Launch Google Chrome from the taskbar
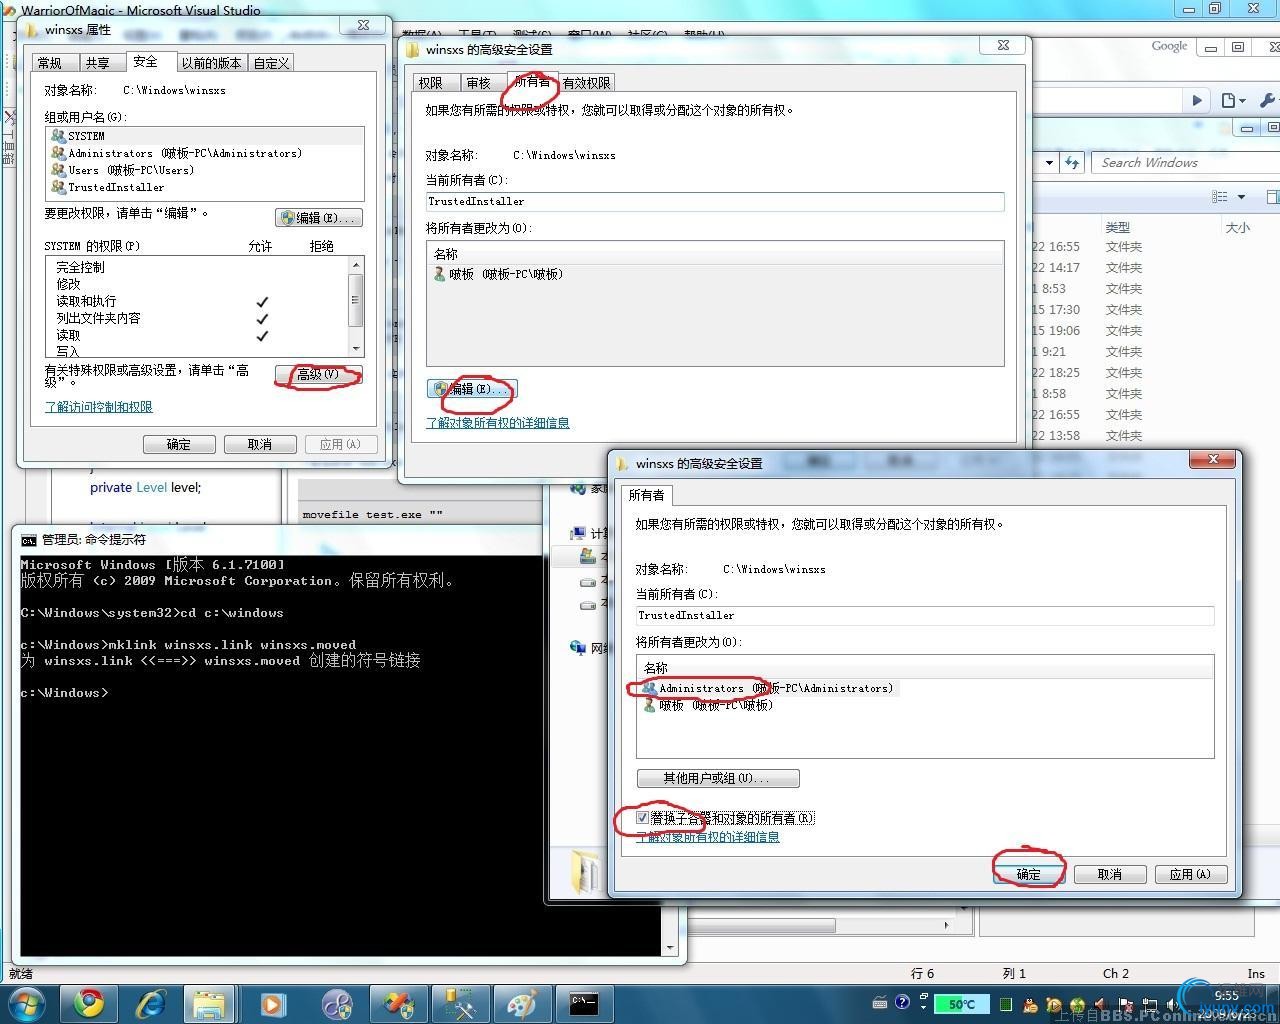This screenshot has height=1024, width=1280. 89,1003
